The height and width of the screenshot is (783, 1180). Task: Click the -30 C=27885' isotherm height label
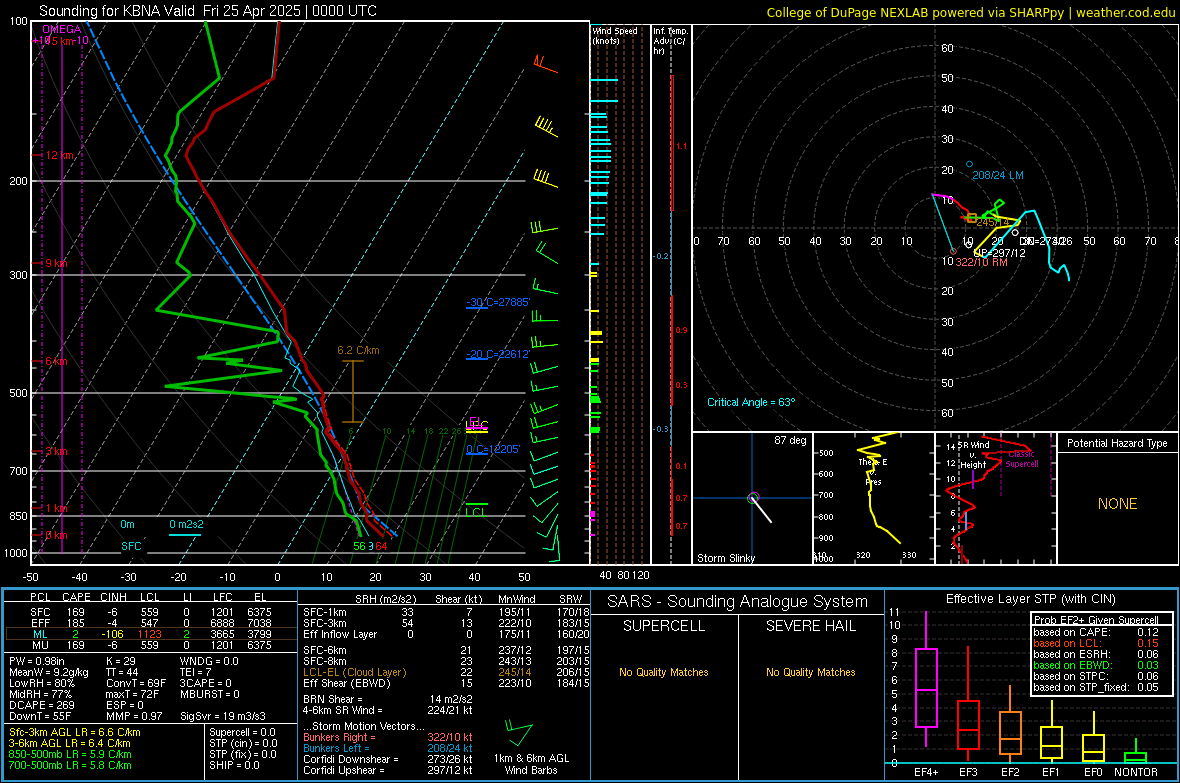[498, 302]
